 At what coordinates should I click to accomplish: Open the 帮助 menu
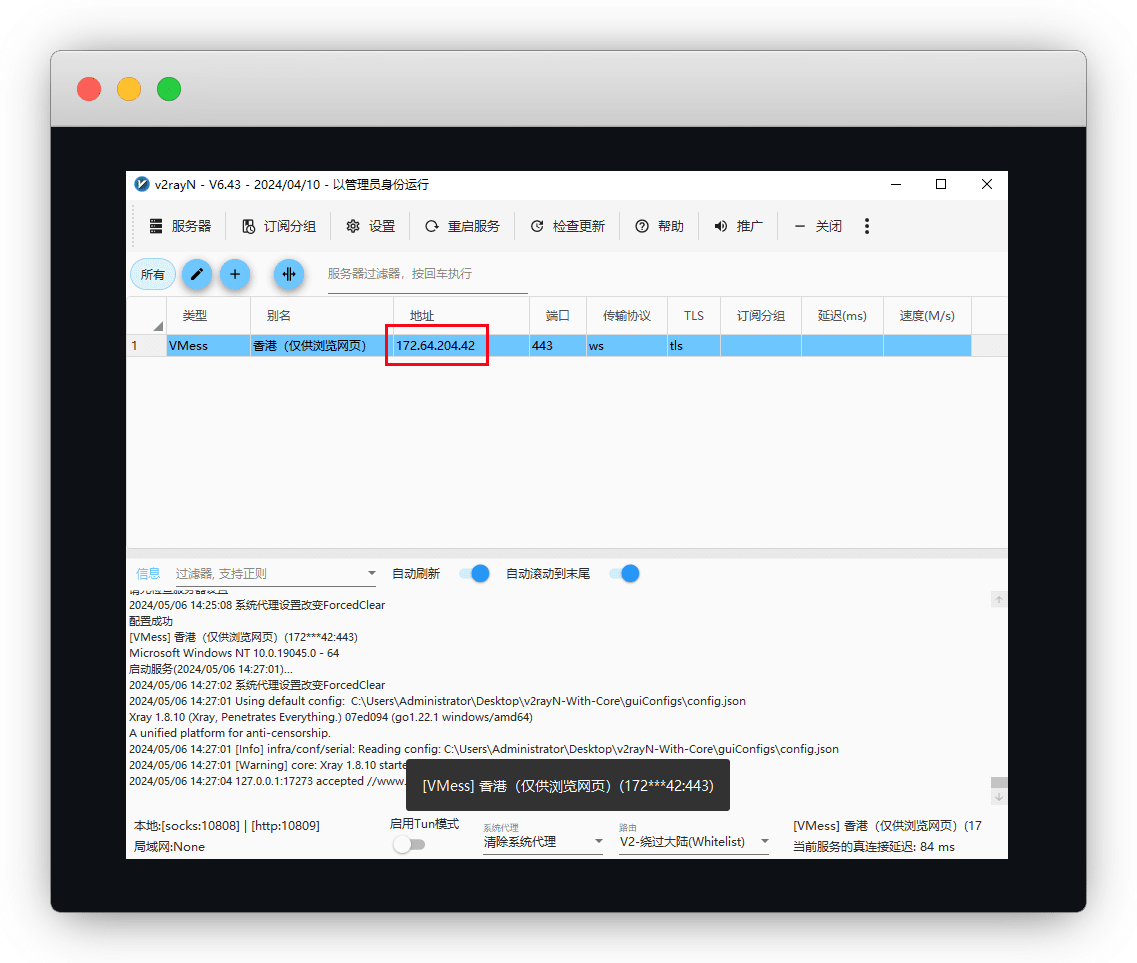659,226
